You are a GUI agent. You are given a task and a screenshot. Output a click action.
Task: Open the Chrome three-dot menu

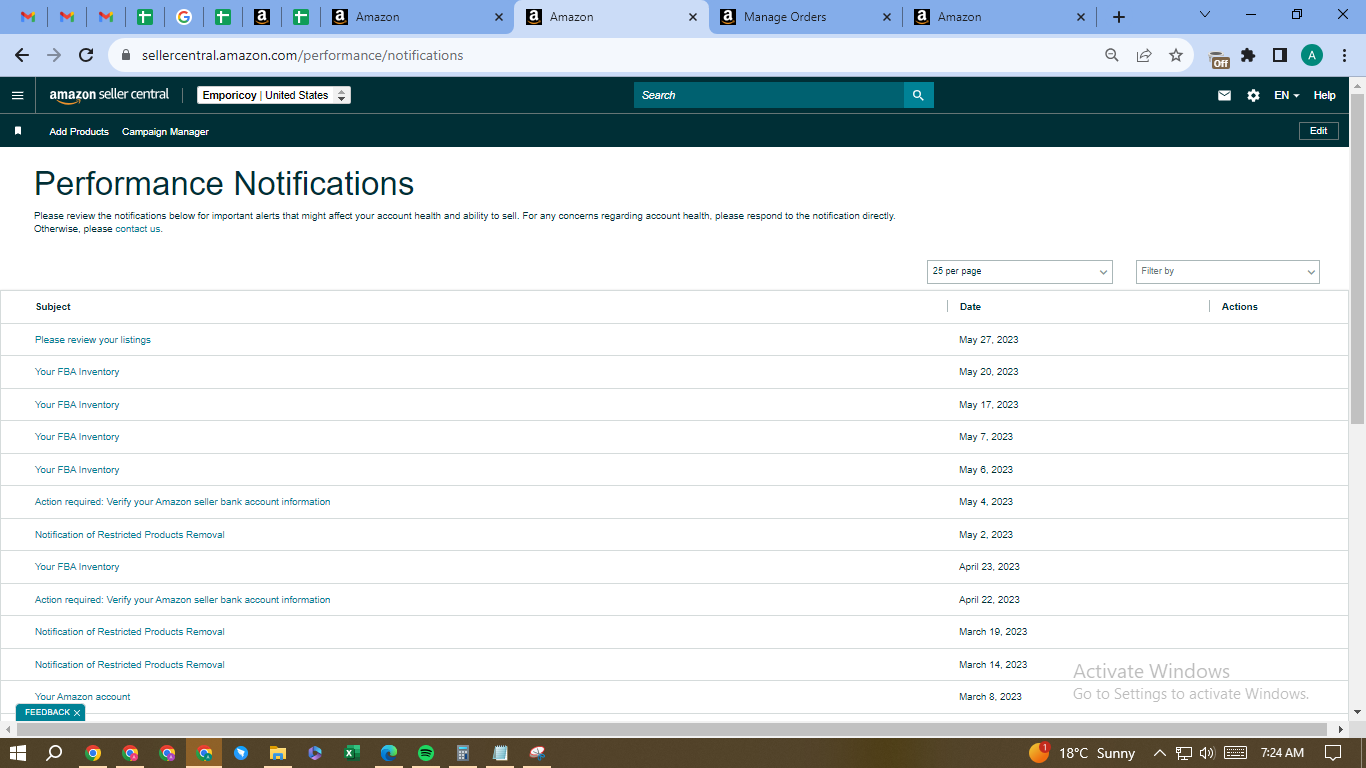pyautogui.click(x=1345, y=55)
